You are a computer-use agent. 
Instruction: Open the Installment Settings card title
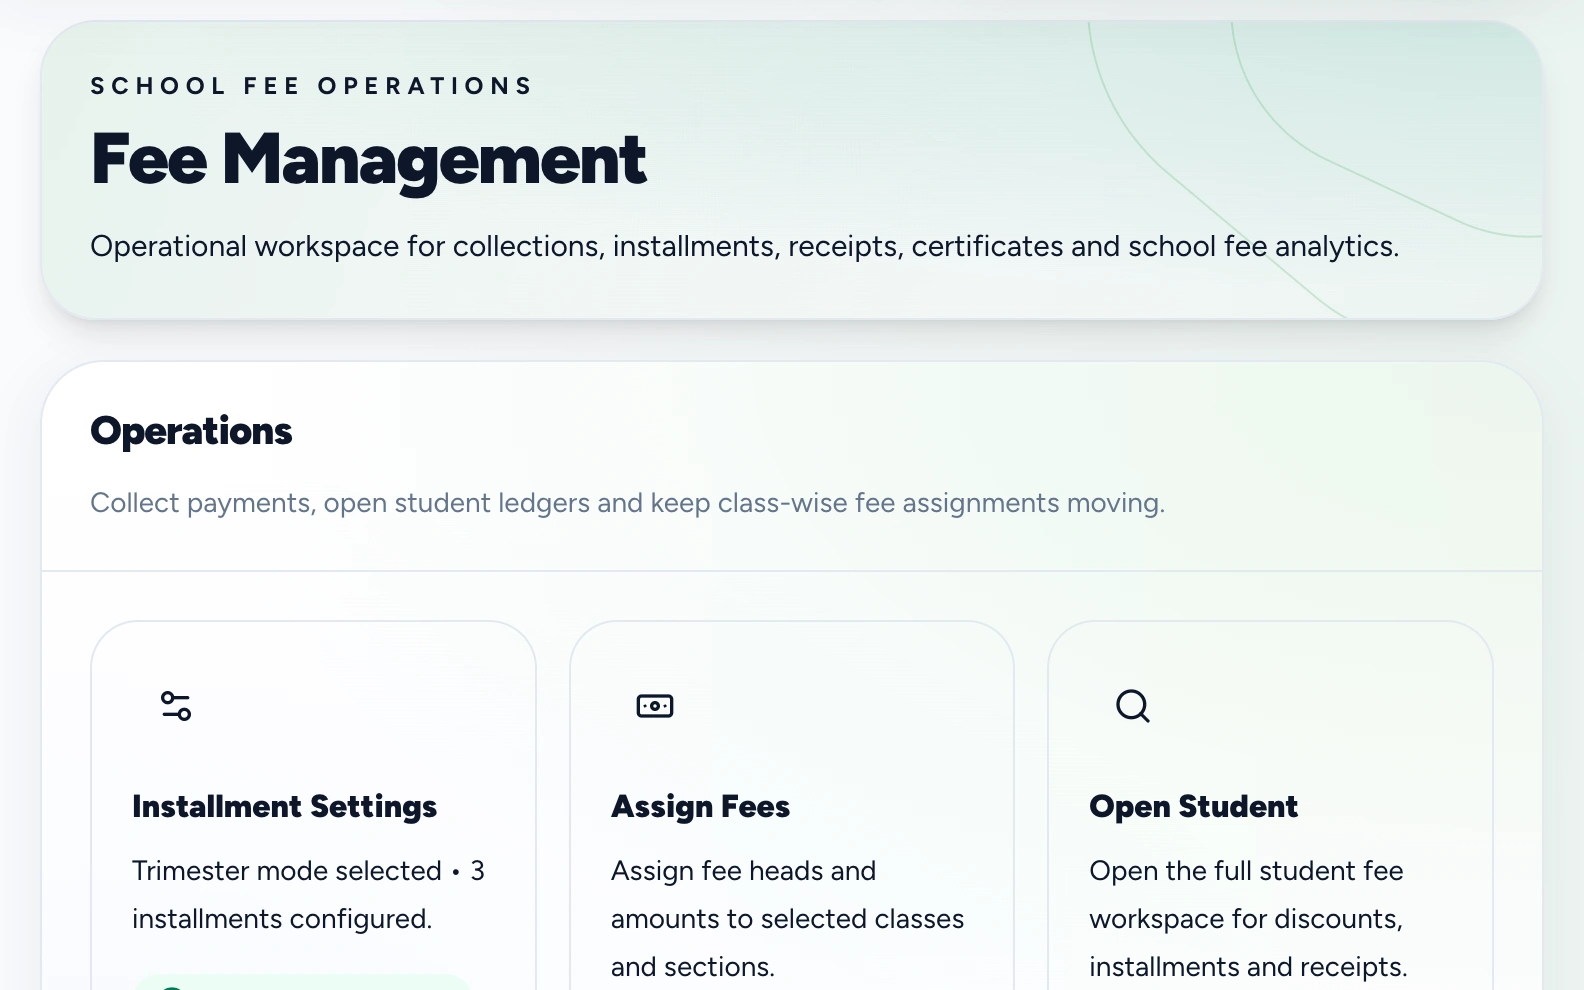coord(285,807)
